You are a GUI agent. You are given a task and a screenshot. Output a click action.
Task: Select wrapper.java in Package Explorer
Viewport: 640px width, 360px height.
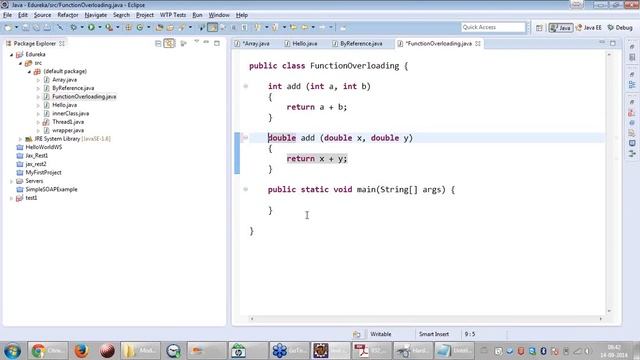(x=68, y=131)
